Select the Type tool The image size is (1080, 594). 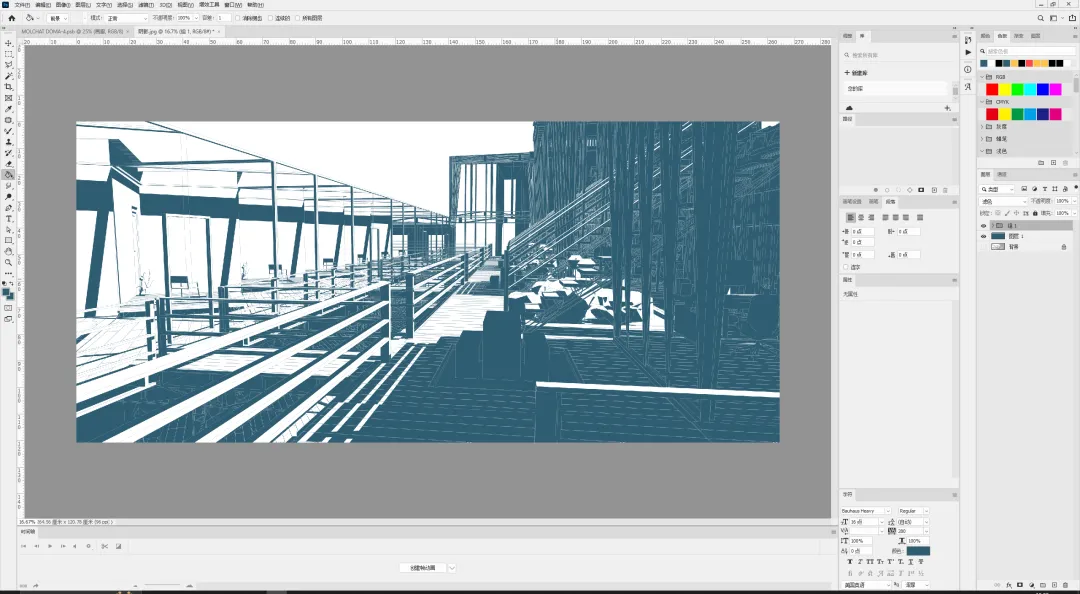(x=8, y=218)
